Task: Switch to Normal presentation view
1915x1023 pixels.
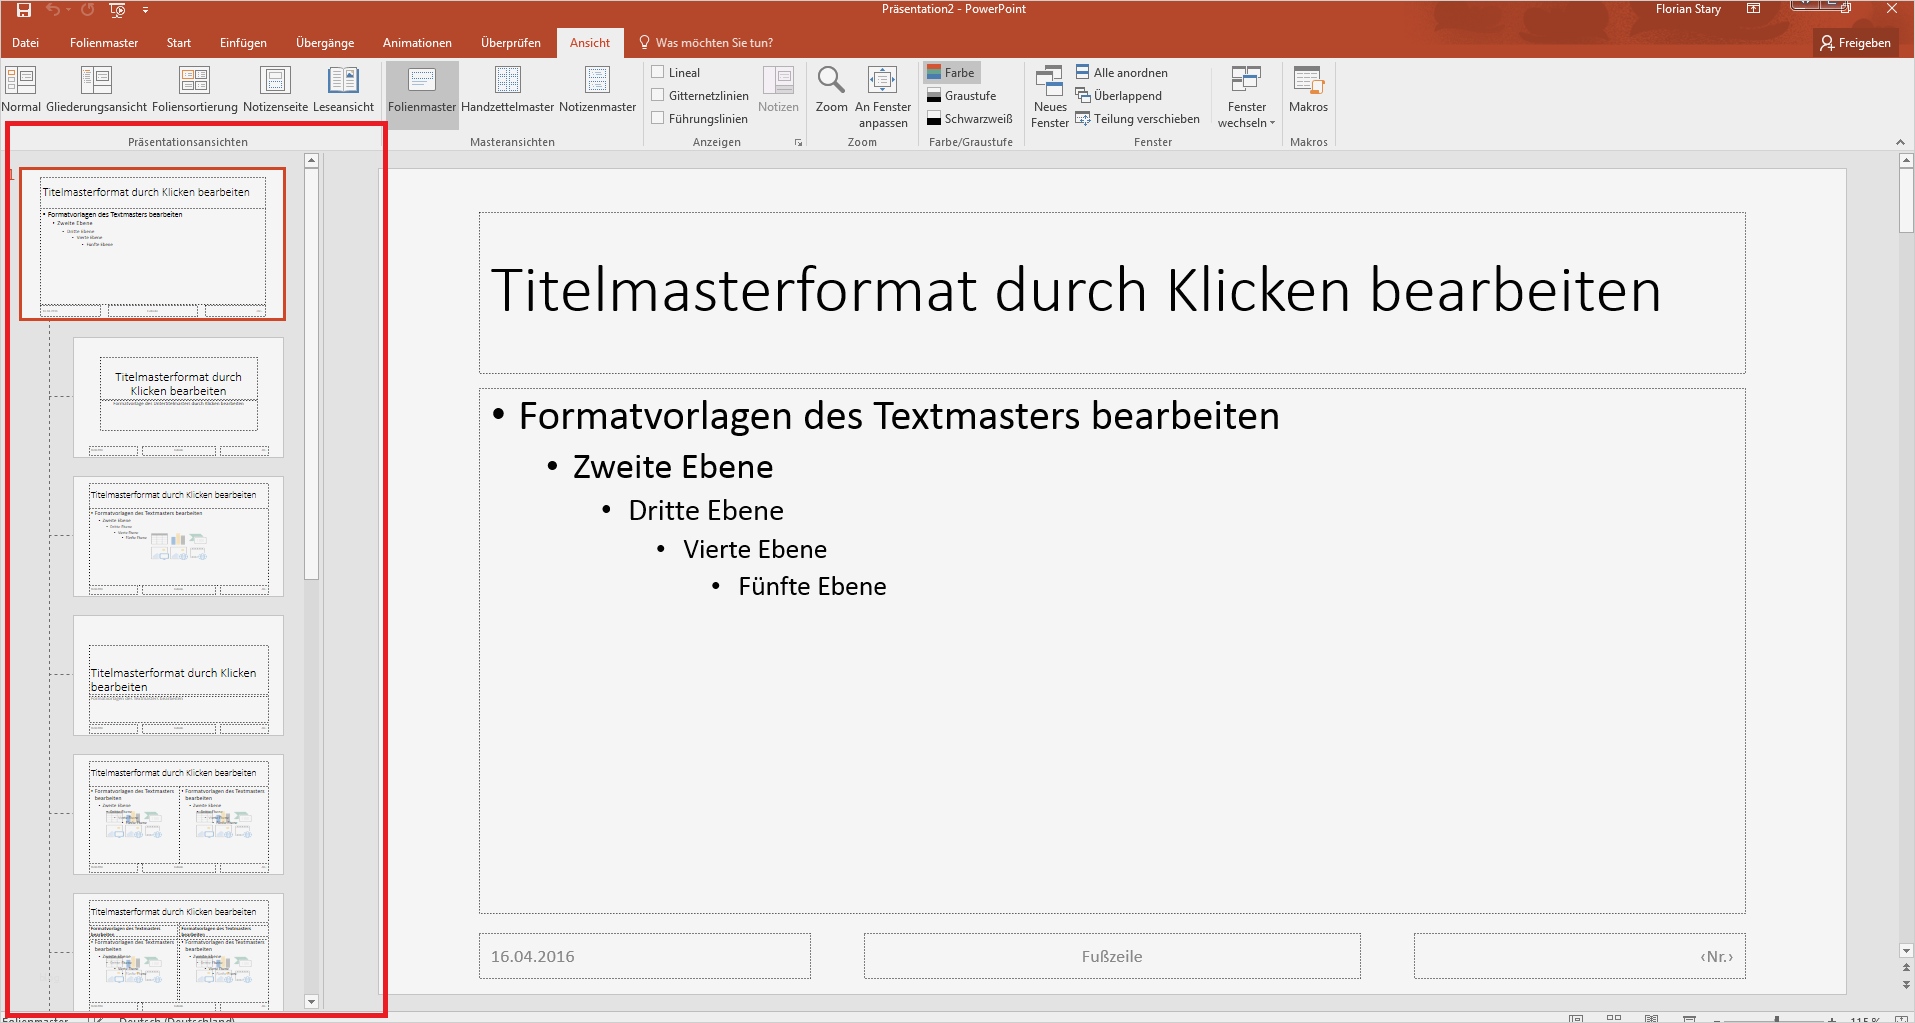Action: (x=21, y=90)
